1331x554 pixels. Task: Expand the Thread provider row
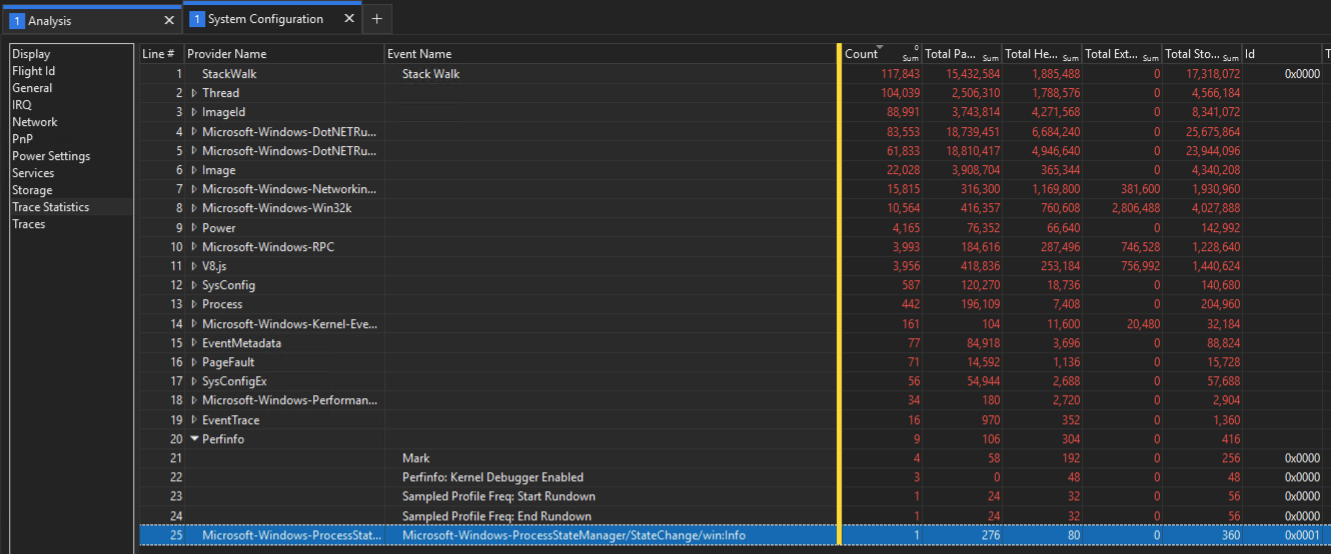pyautogui.click(x=194, y=93)
